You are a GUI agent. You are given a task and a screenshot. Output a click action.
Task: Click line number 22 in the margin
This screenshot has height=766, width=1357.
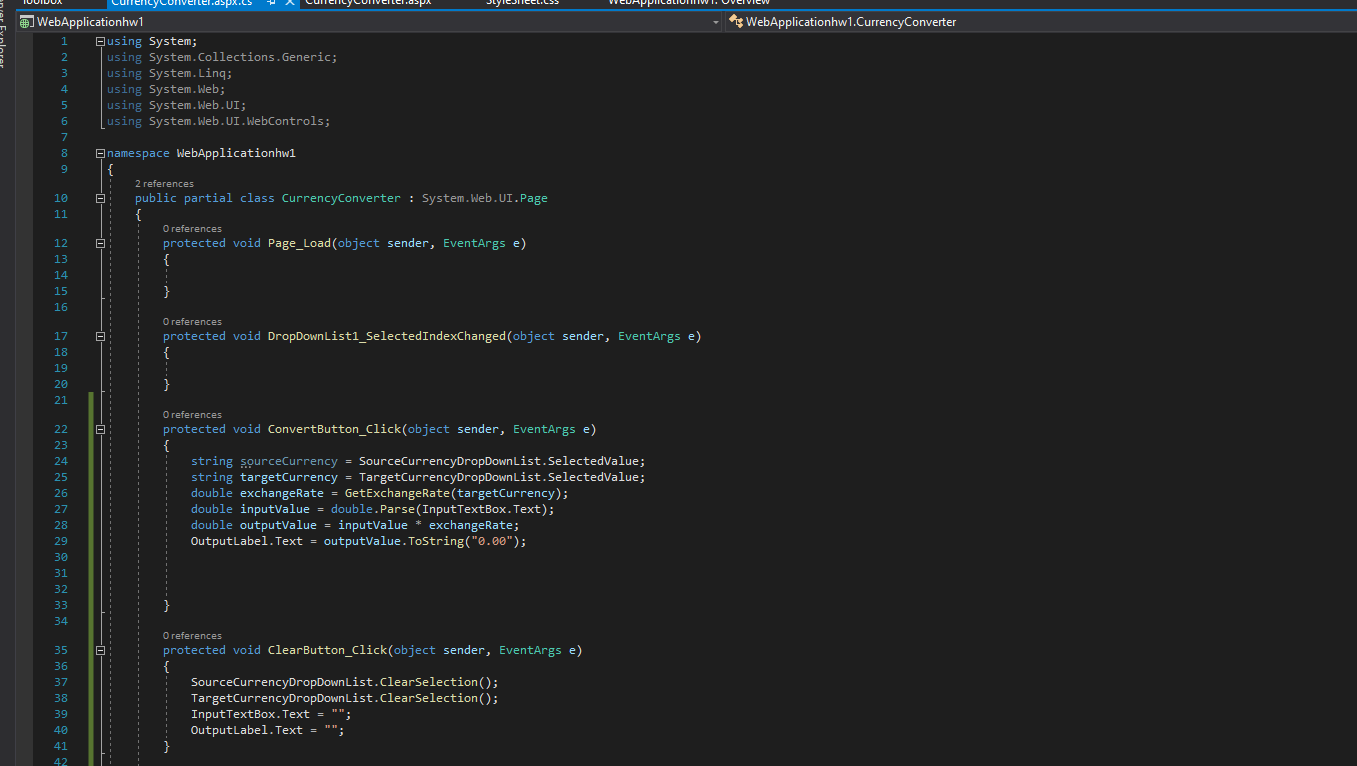coord(61,429)
